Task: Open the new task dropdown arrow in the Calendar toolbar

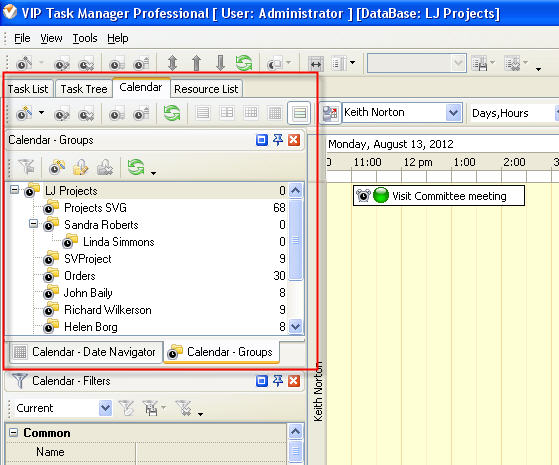Action: pyautogui.click(x=41, y=113)
